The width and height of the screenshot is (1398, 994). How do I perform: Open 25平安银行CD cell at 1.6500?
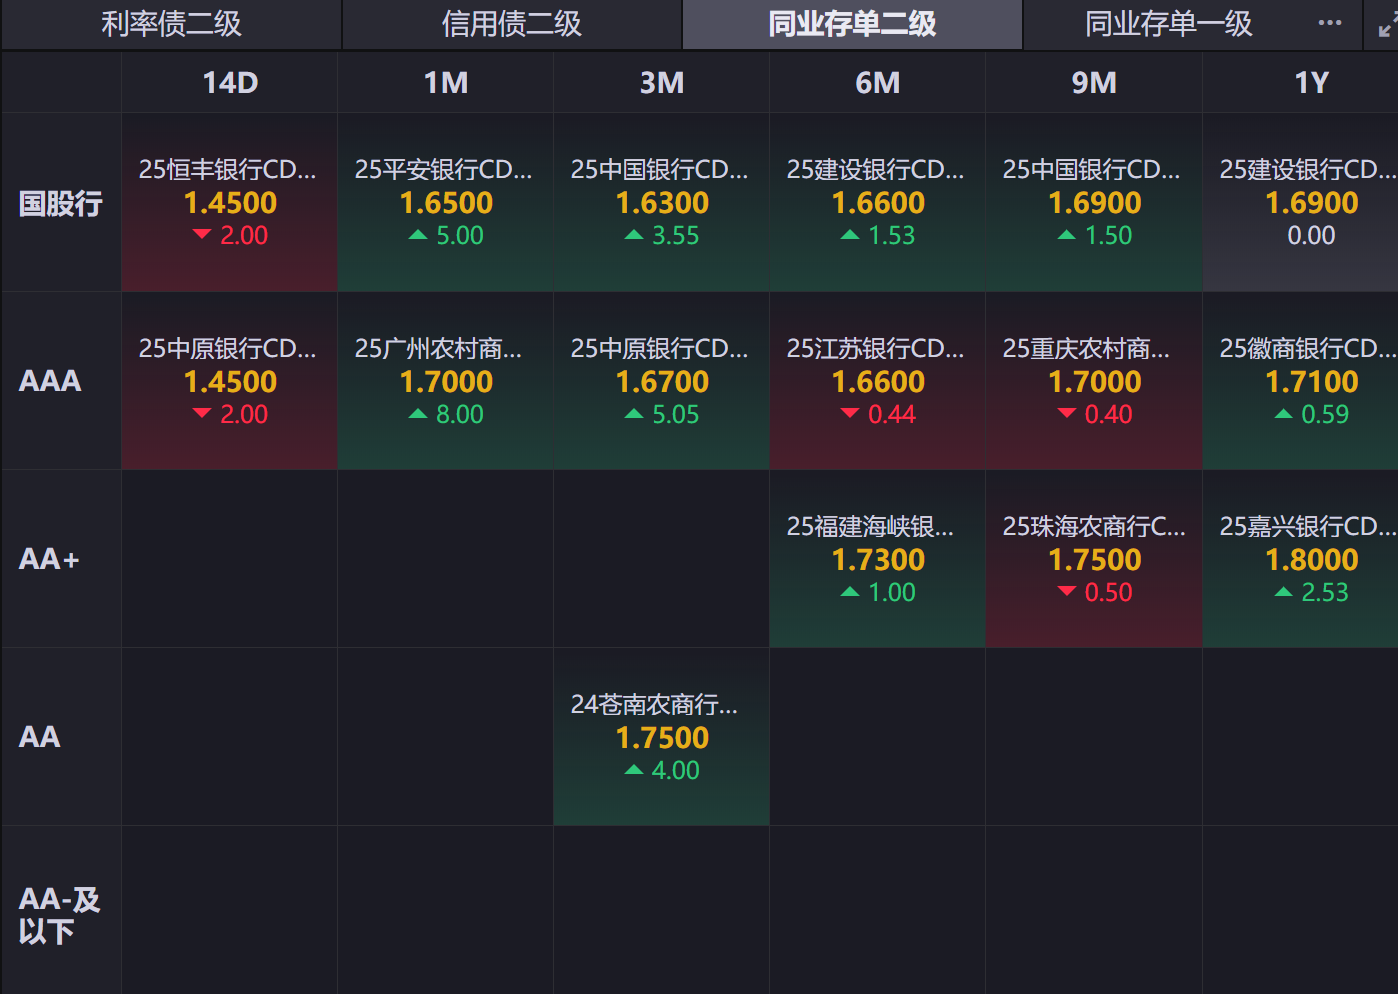[x=446, y=203]
